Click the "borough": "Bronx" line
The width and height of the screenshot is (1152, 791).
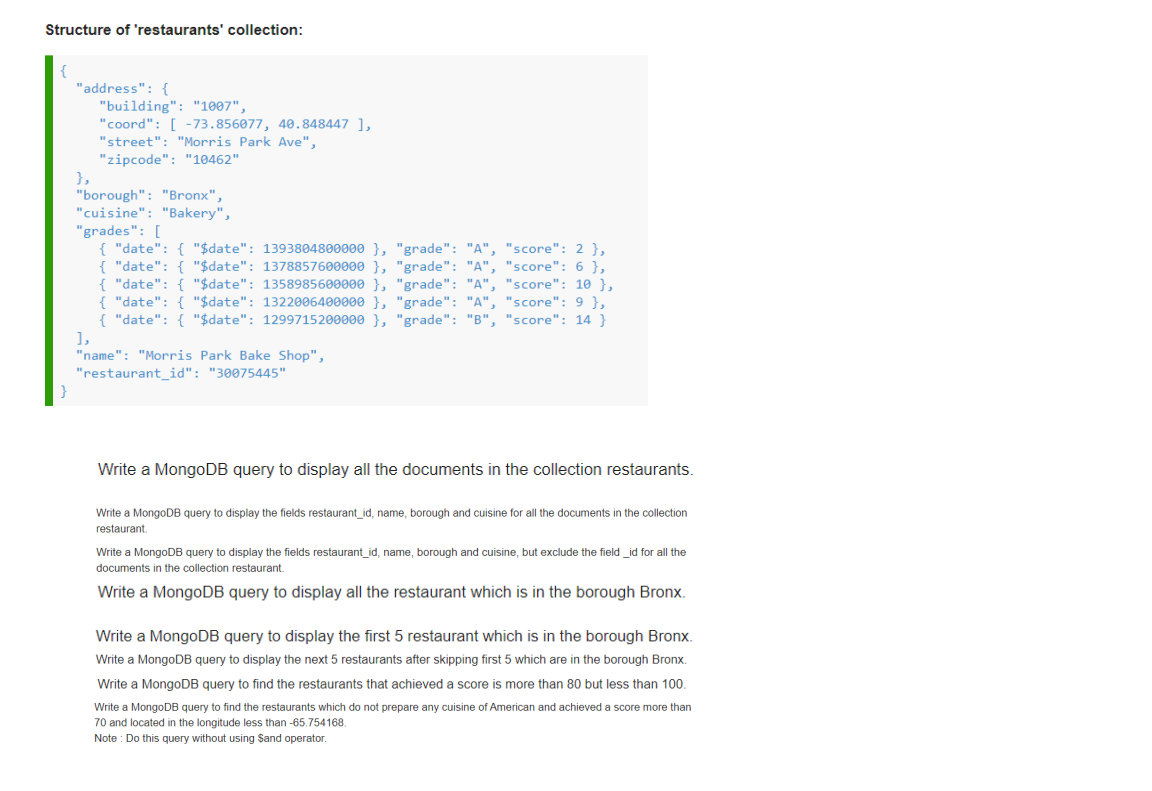[x=149, y=195]
